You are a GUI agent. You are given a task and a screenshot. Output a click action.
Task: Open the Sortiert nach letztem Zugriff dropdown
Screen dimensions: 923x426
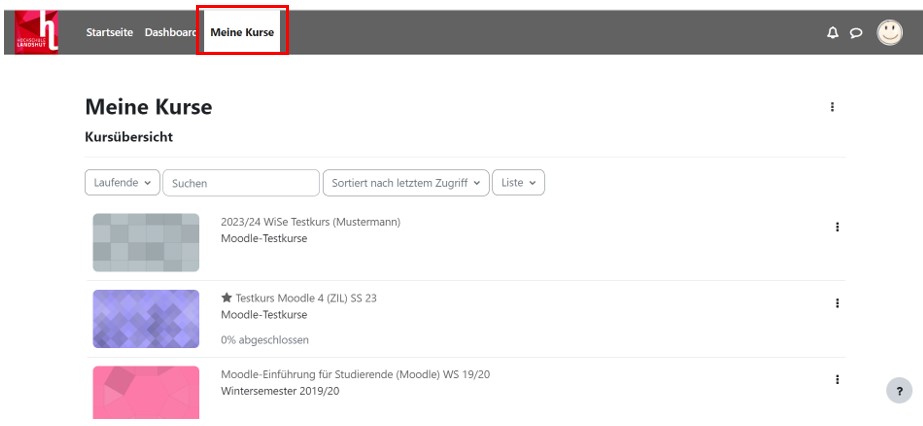405,183
